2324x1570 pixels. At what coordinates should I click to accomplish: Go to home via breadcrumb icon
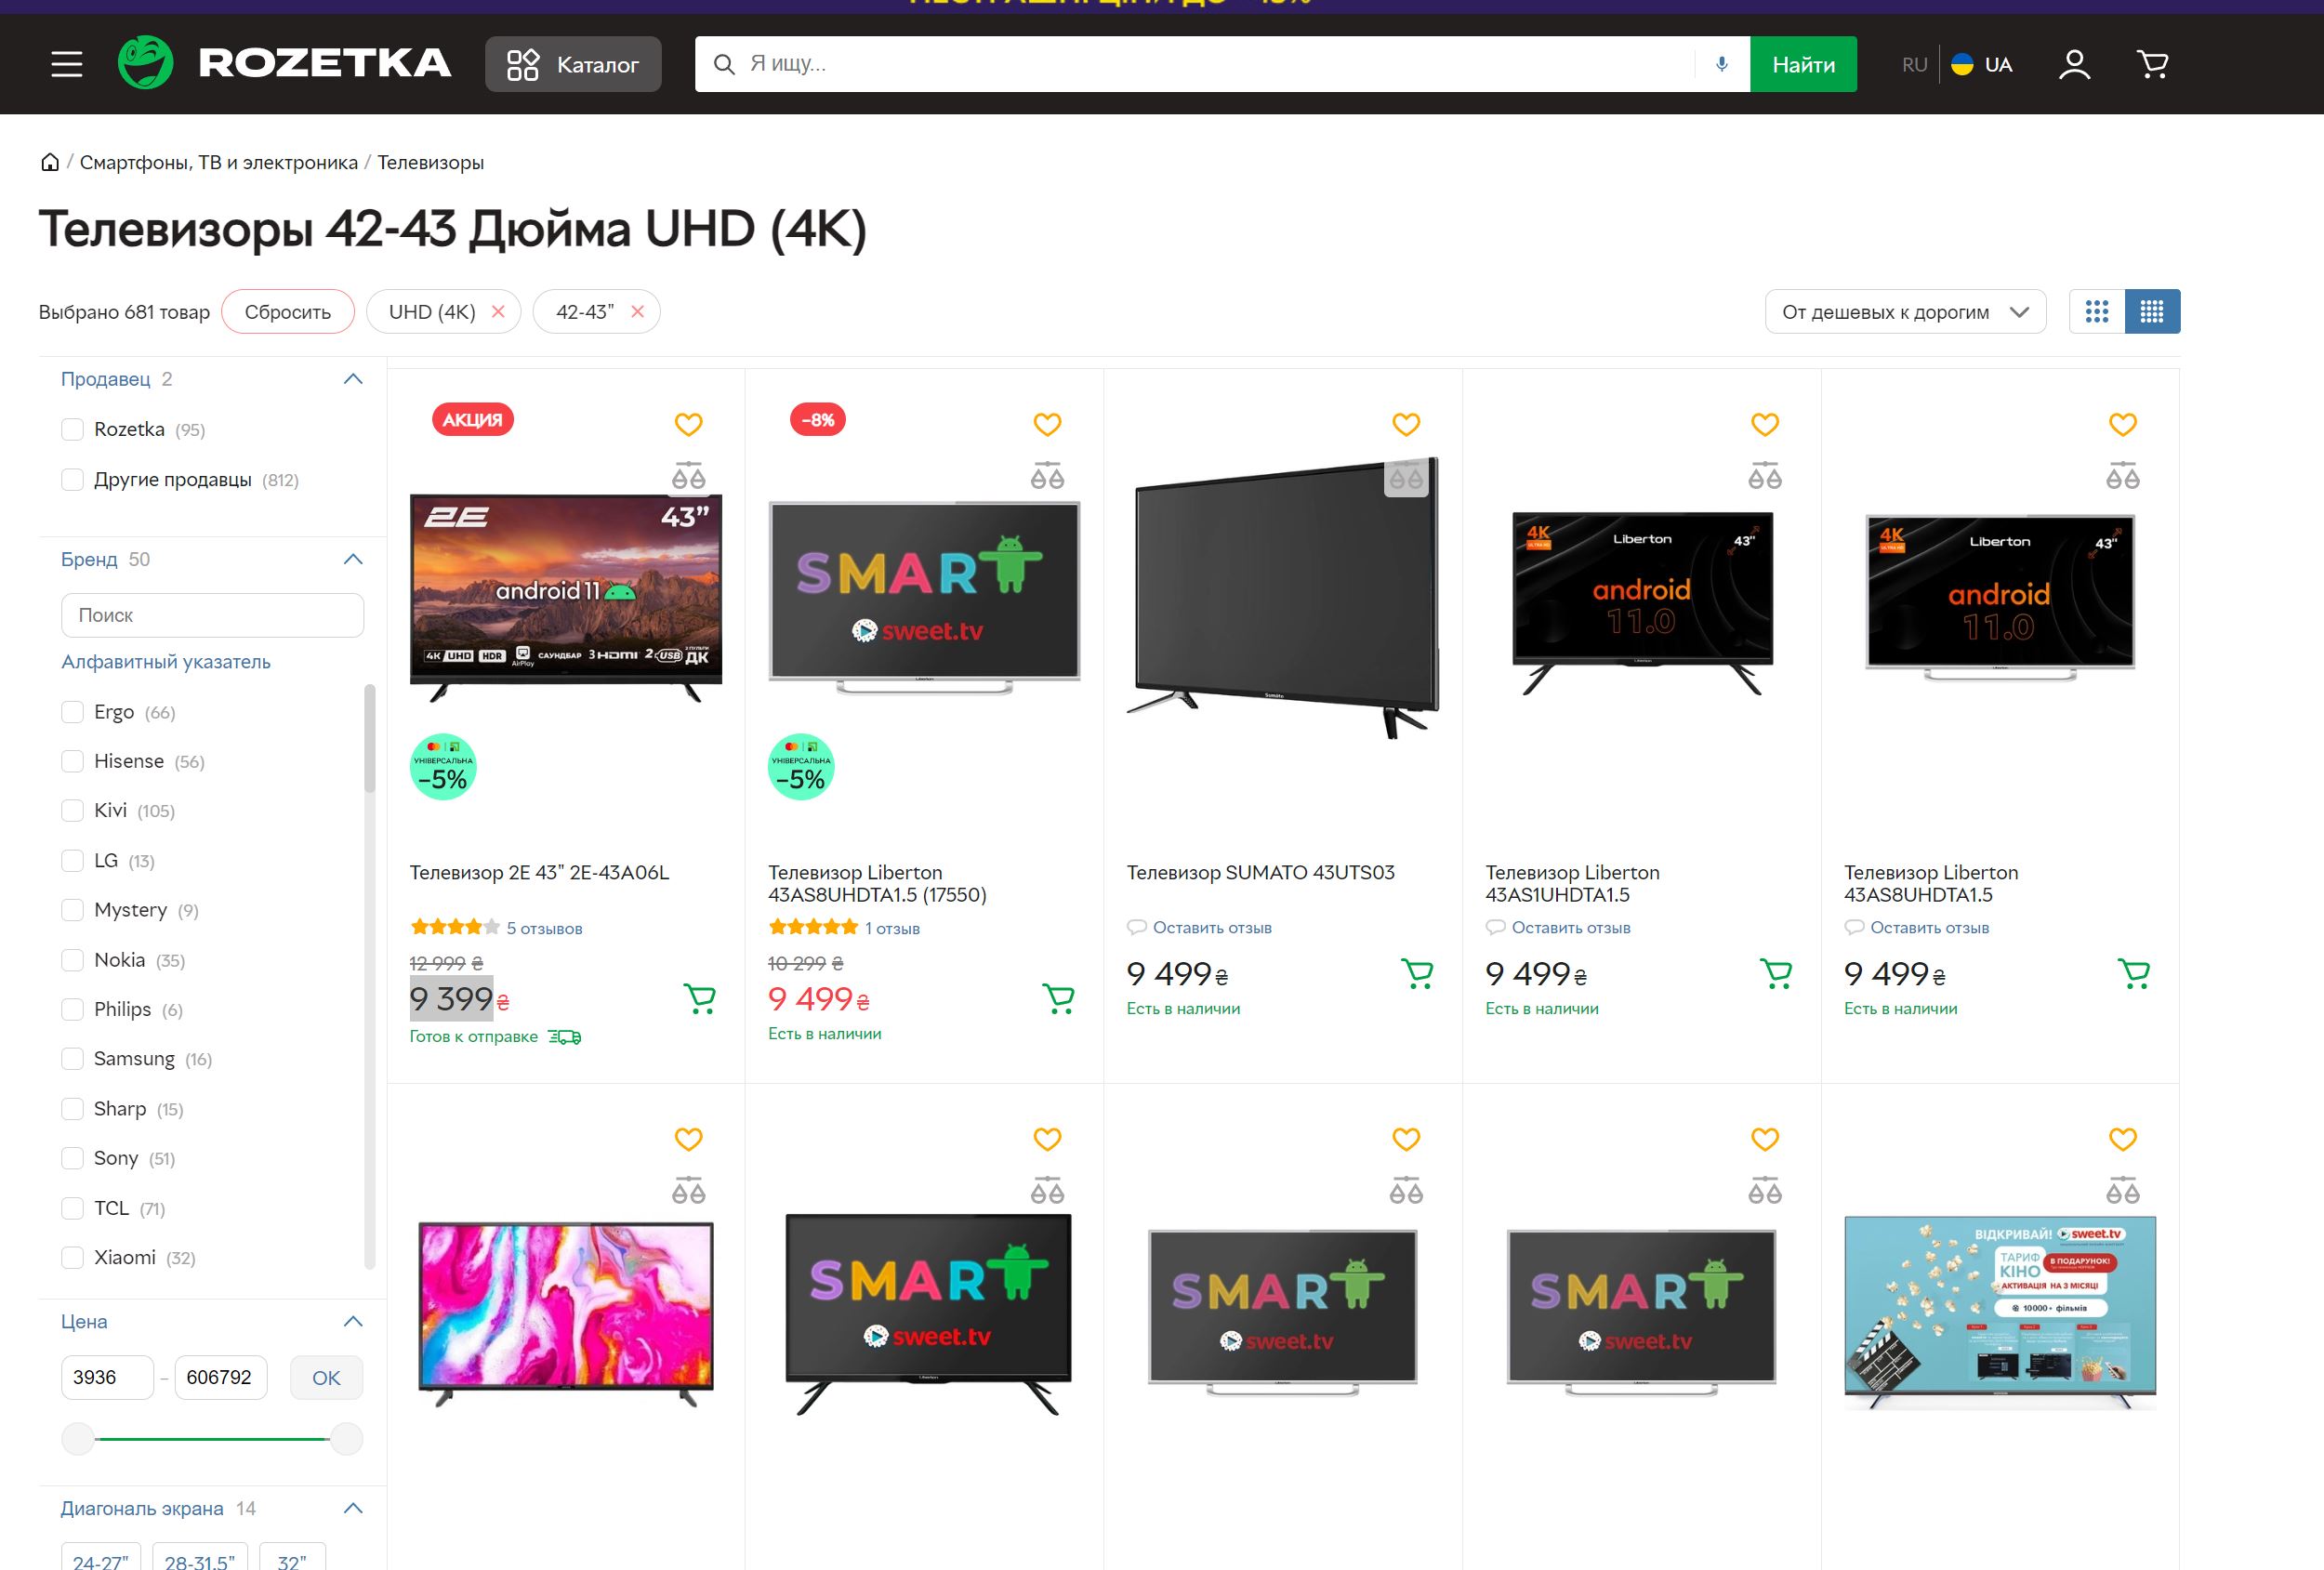[x=50, y=162]
